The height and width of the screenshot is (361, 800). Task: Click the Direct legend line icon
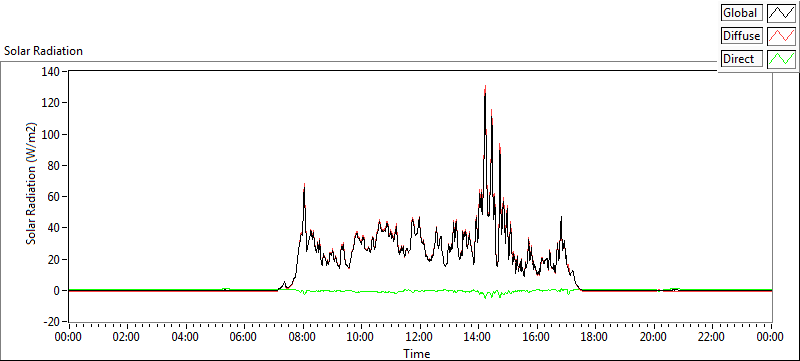(x=781, y=59)
